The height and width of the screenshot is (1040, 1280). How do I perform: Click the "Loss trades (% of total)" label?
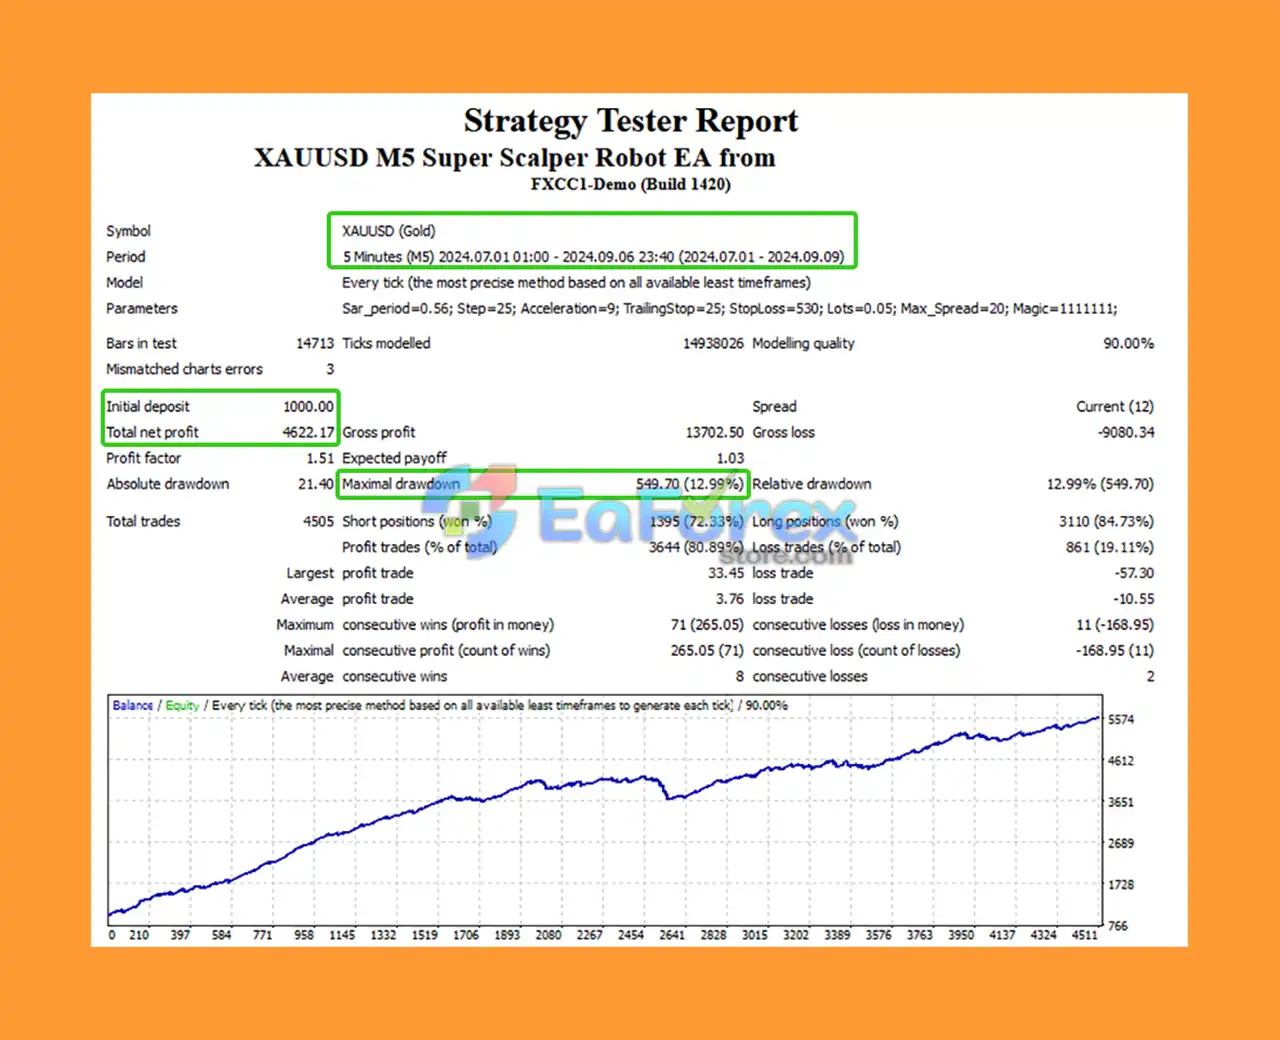(826, 548)
